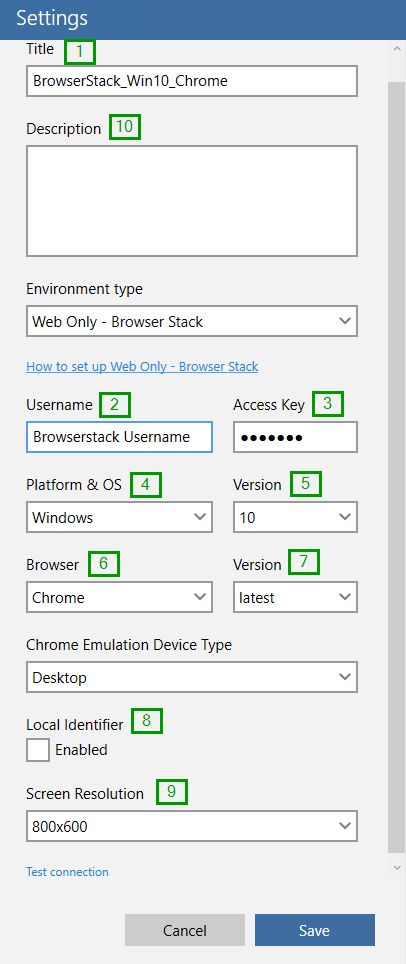Open the Environment type dropdown
This screenshot has height=964, width=406.
191,321
